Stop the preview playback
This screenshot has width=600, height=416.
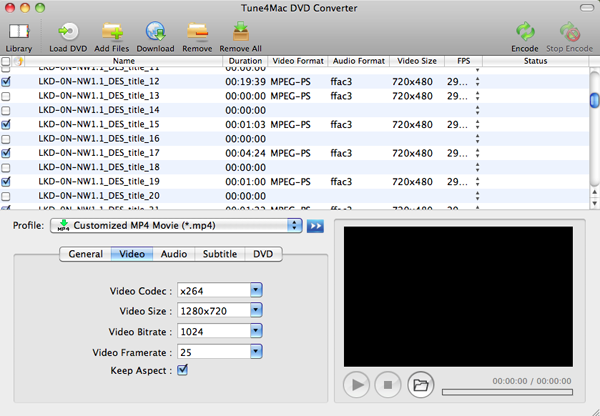click(x=388, y=385)
